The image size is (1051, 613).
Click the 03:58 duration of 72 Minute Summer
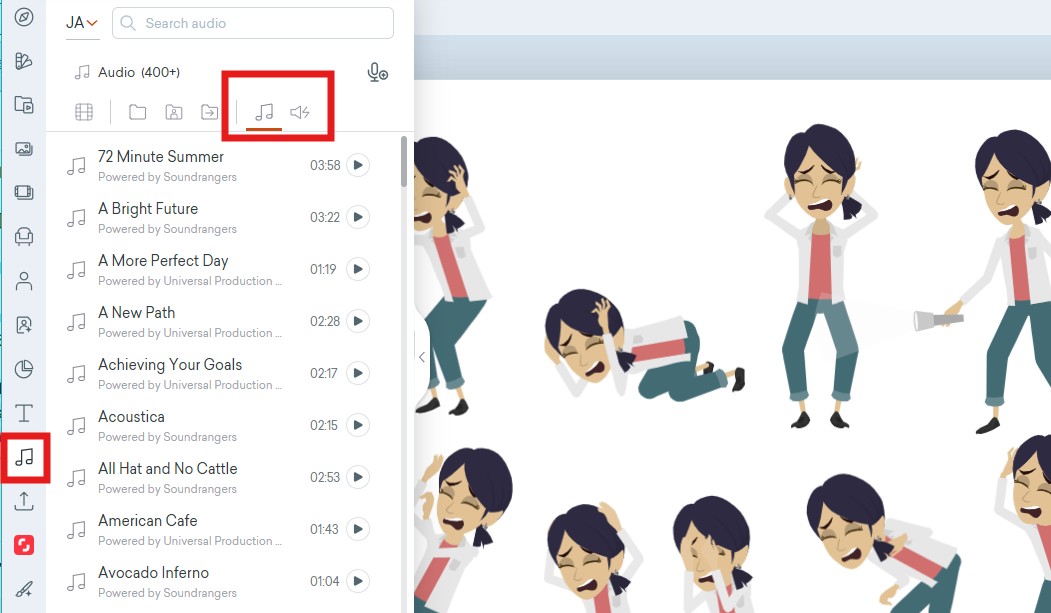pyautogui.click(x=325, y=165)
